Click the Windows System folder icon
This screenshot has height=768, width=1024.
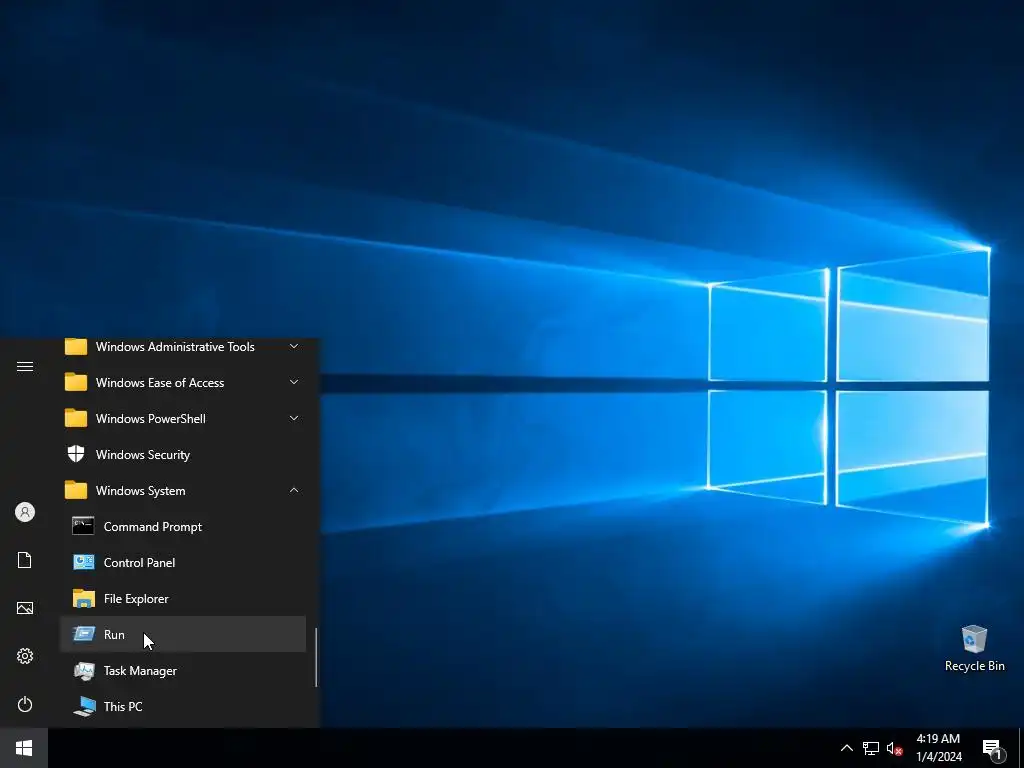[76, 490]
